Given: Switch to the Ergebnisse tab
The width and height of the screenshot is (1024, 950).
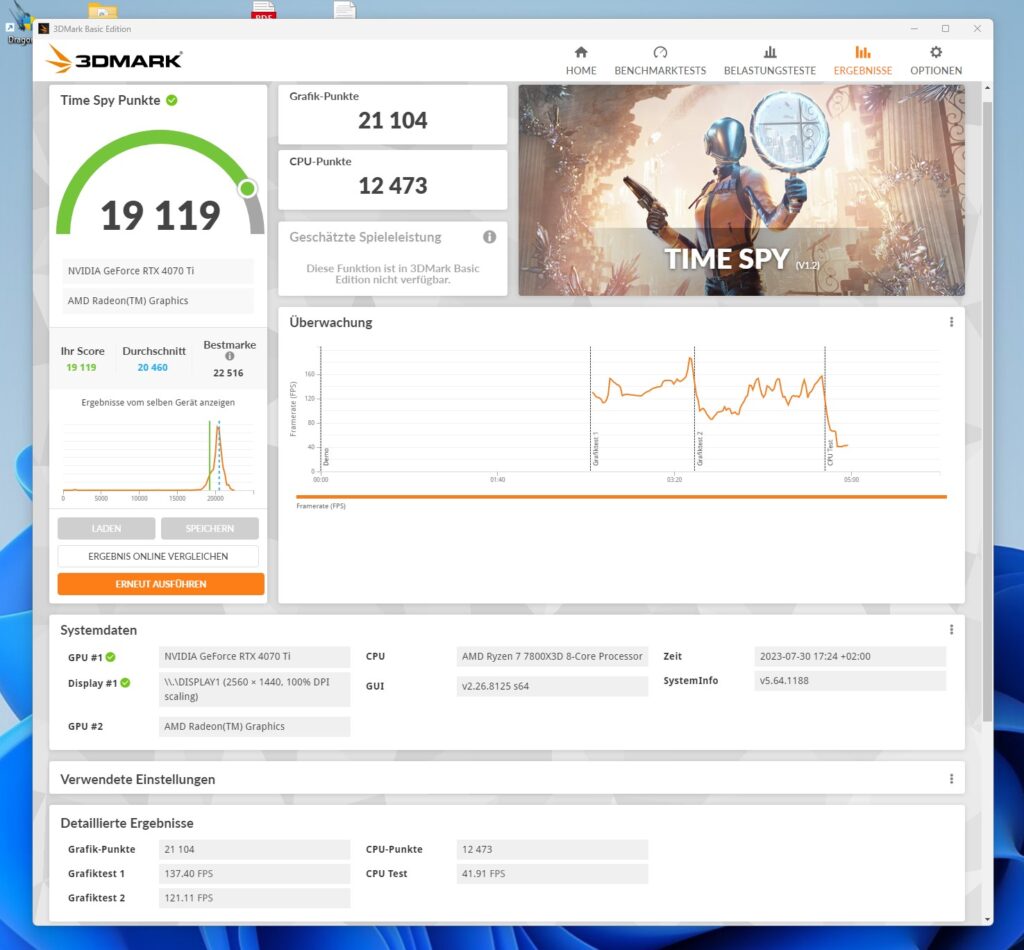Looking at the screenshot, I should (862, 61).
